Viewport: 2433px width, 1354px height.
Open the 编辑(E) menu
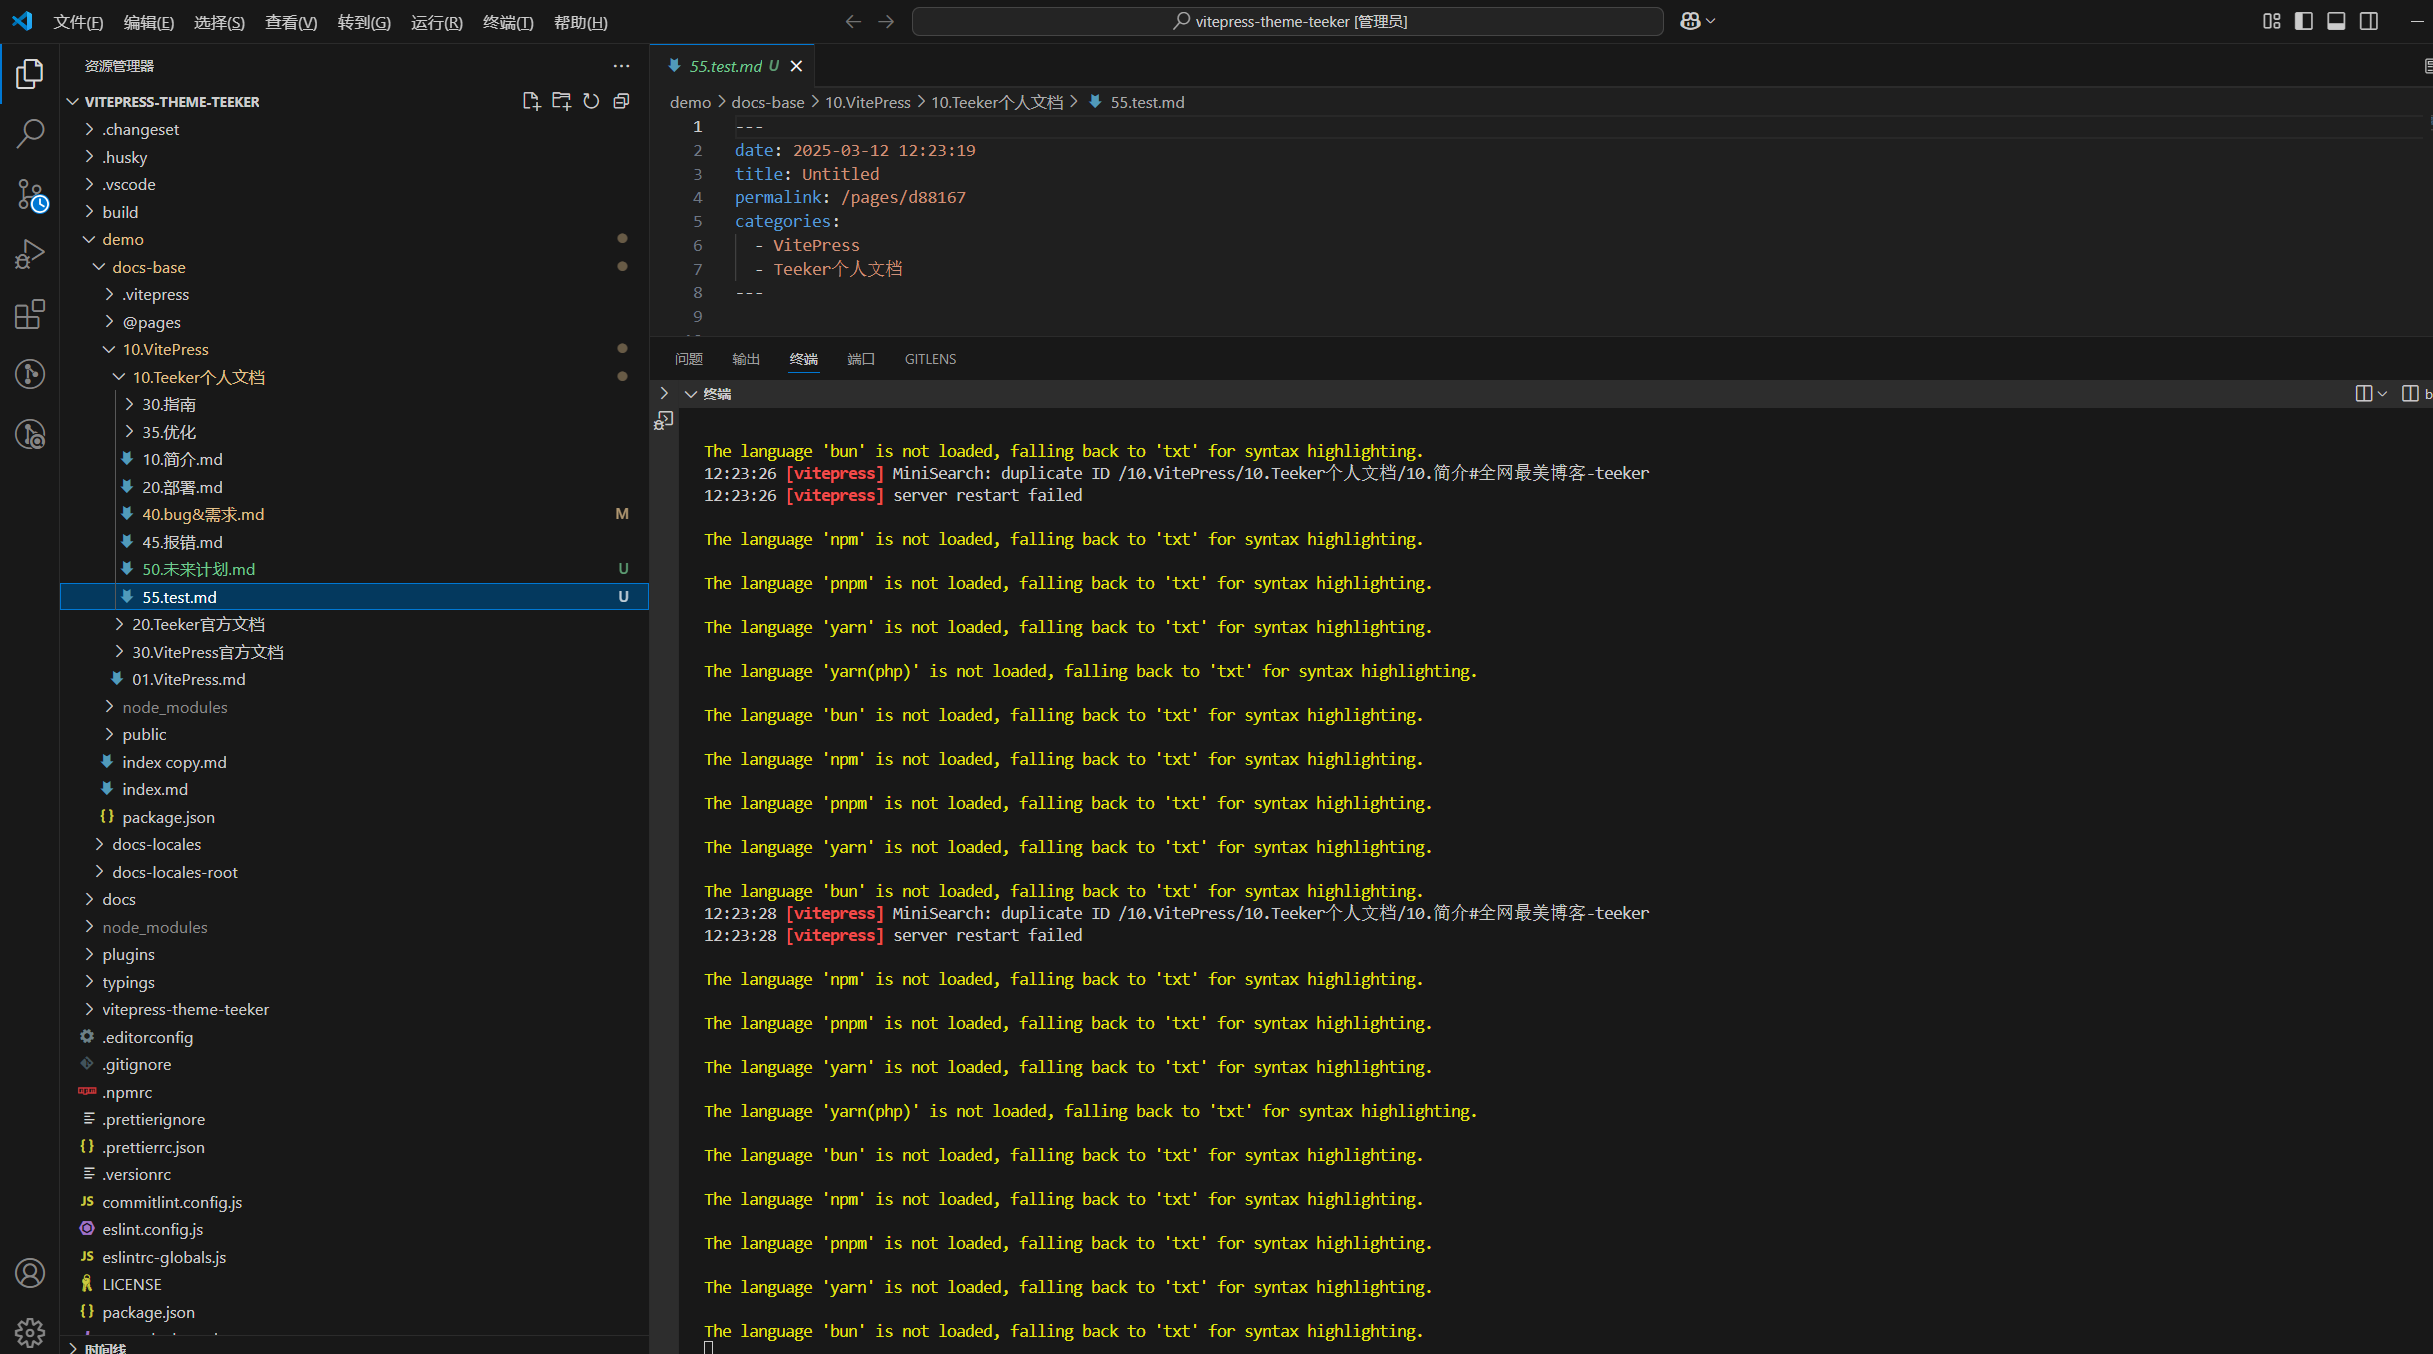(149, 22)
